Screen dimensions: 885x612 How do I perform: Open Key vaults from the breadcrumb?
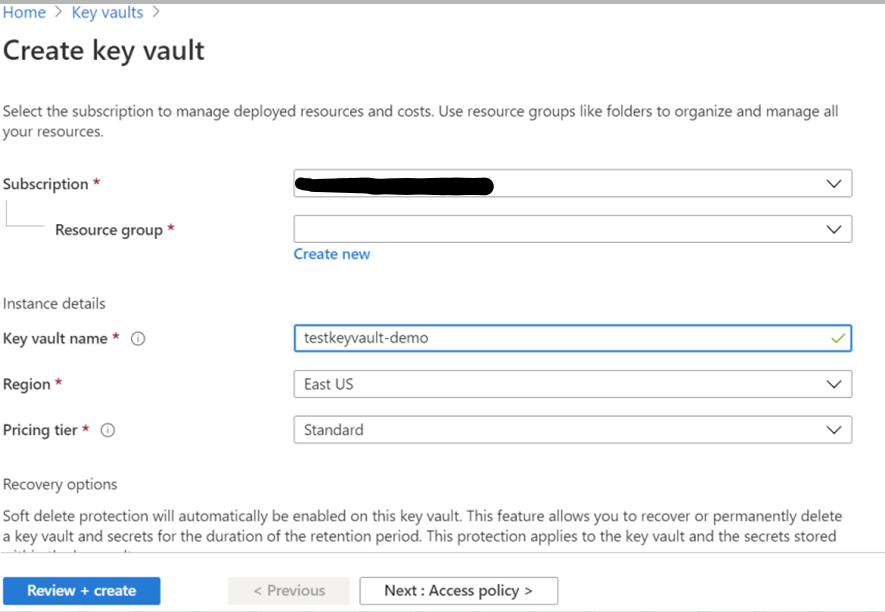[107, 12]
